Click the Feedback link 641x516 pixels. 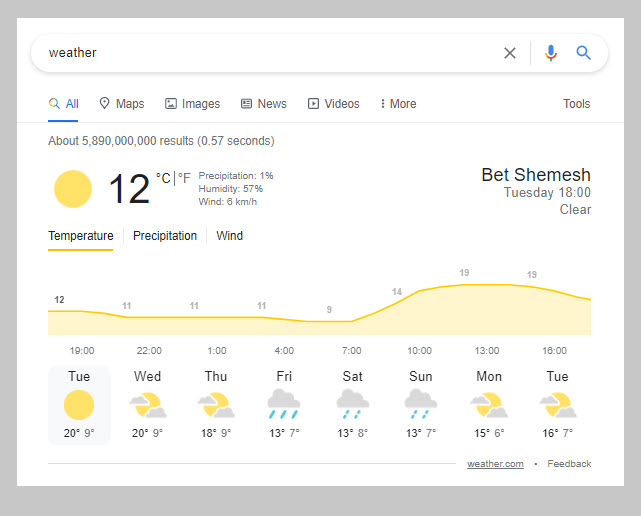pos(569,464)
